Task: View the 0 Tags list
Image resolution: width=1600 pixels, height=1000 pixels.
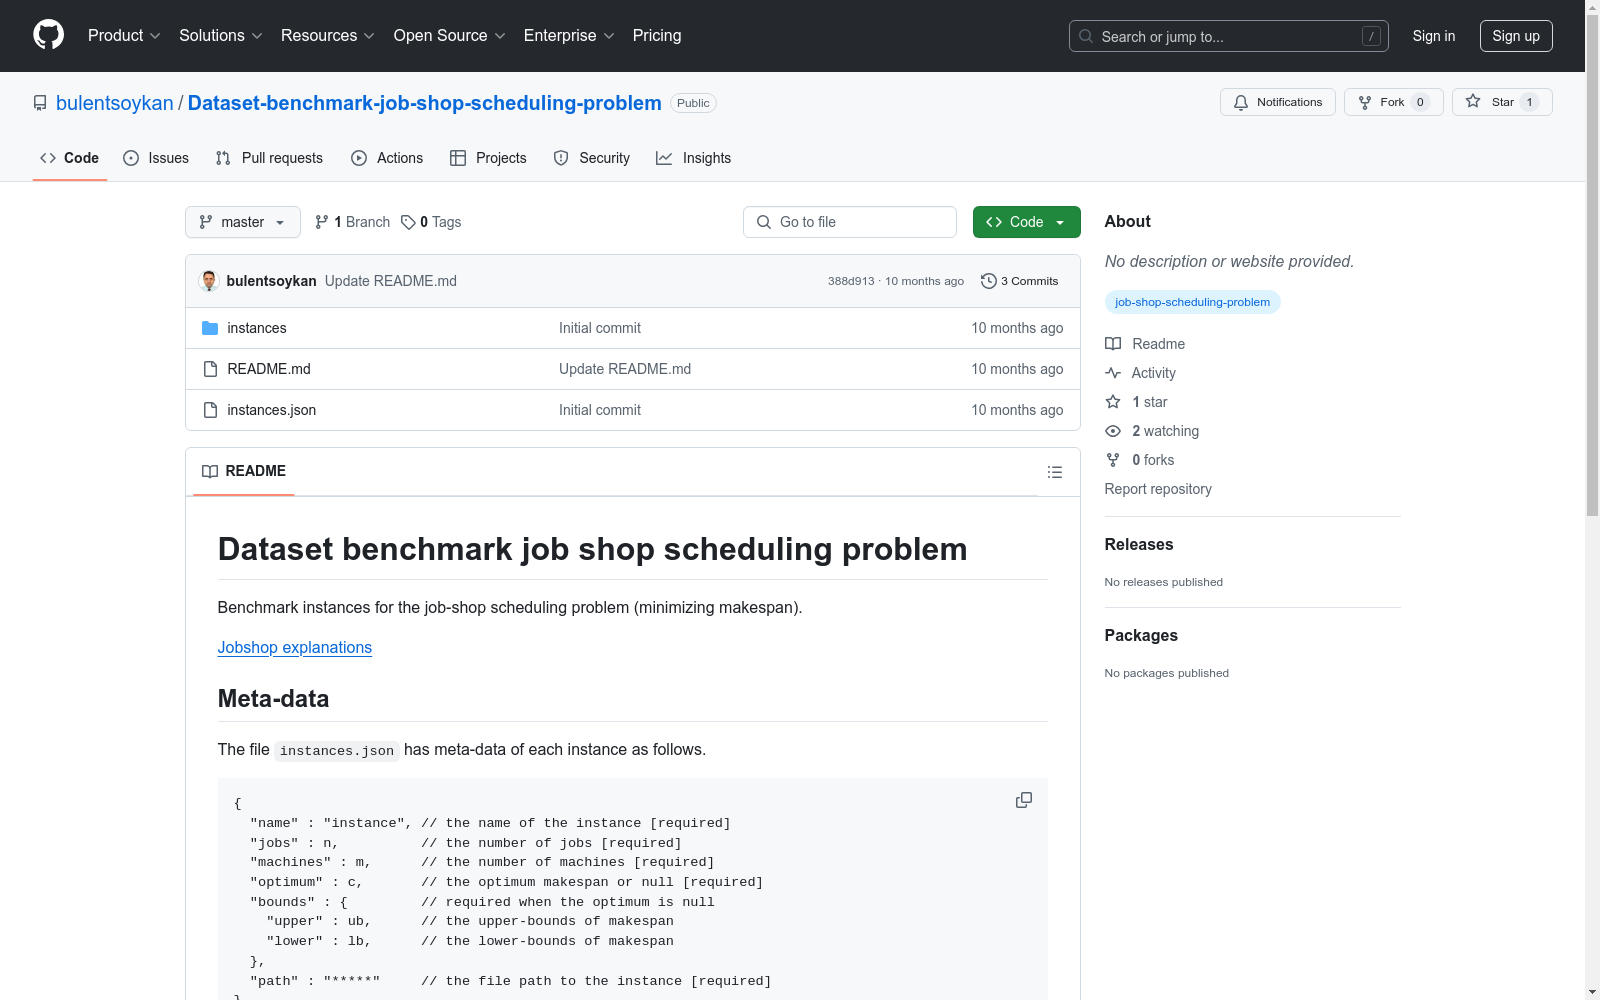Action: pyautogui.click(x=431, y=222)
